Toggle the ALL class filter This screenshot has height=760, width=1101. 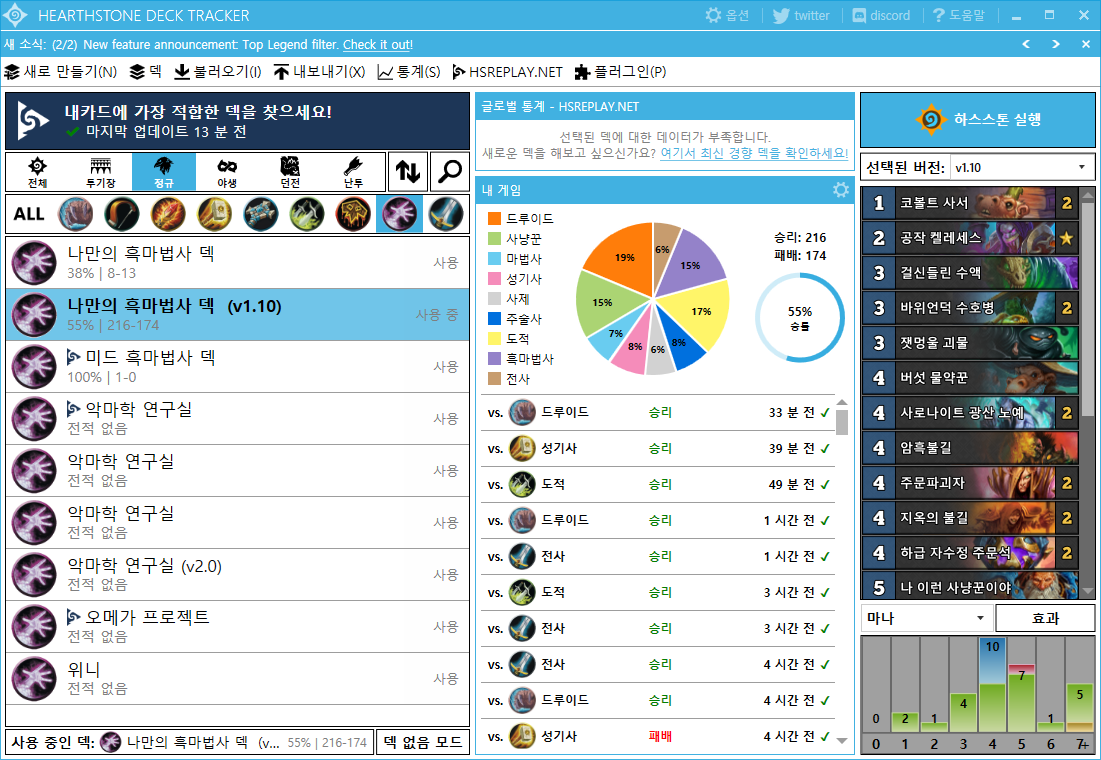[x=29, y=214]
